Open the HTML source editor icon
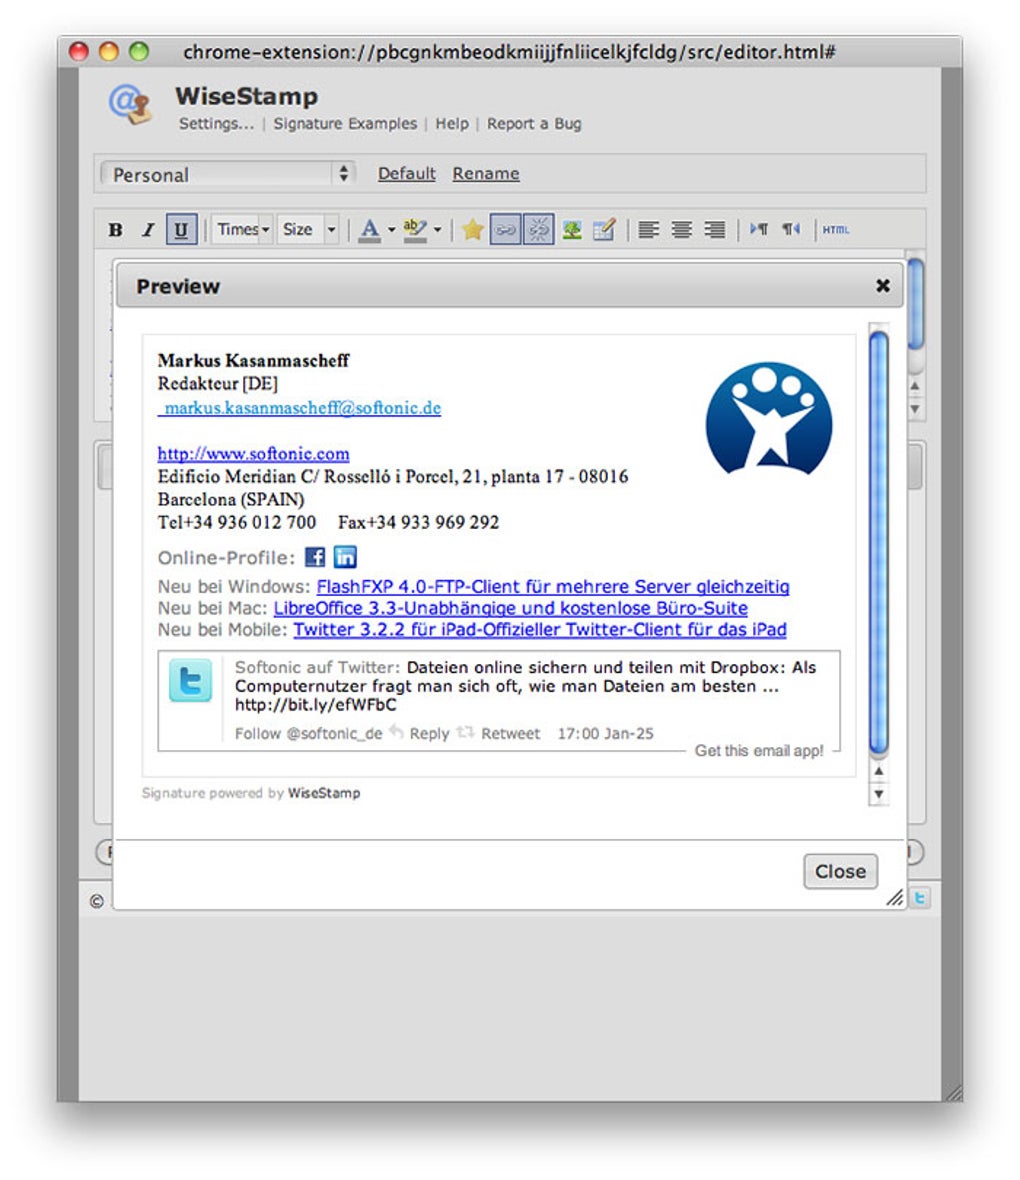 tap(834, 230)
